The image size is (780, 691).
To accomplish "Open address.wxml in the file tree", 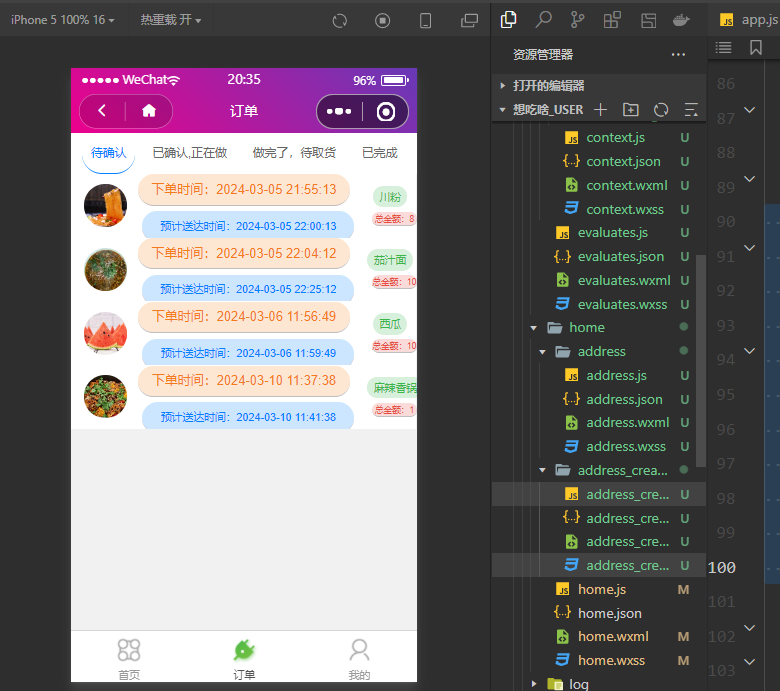I will [628, 423].
